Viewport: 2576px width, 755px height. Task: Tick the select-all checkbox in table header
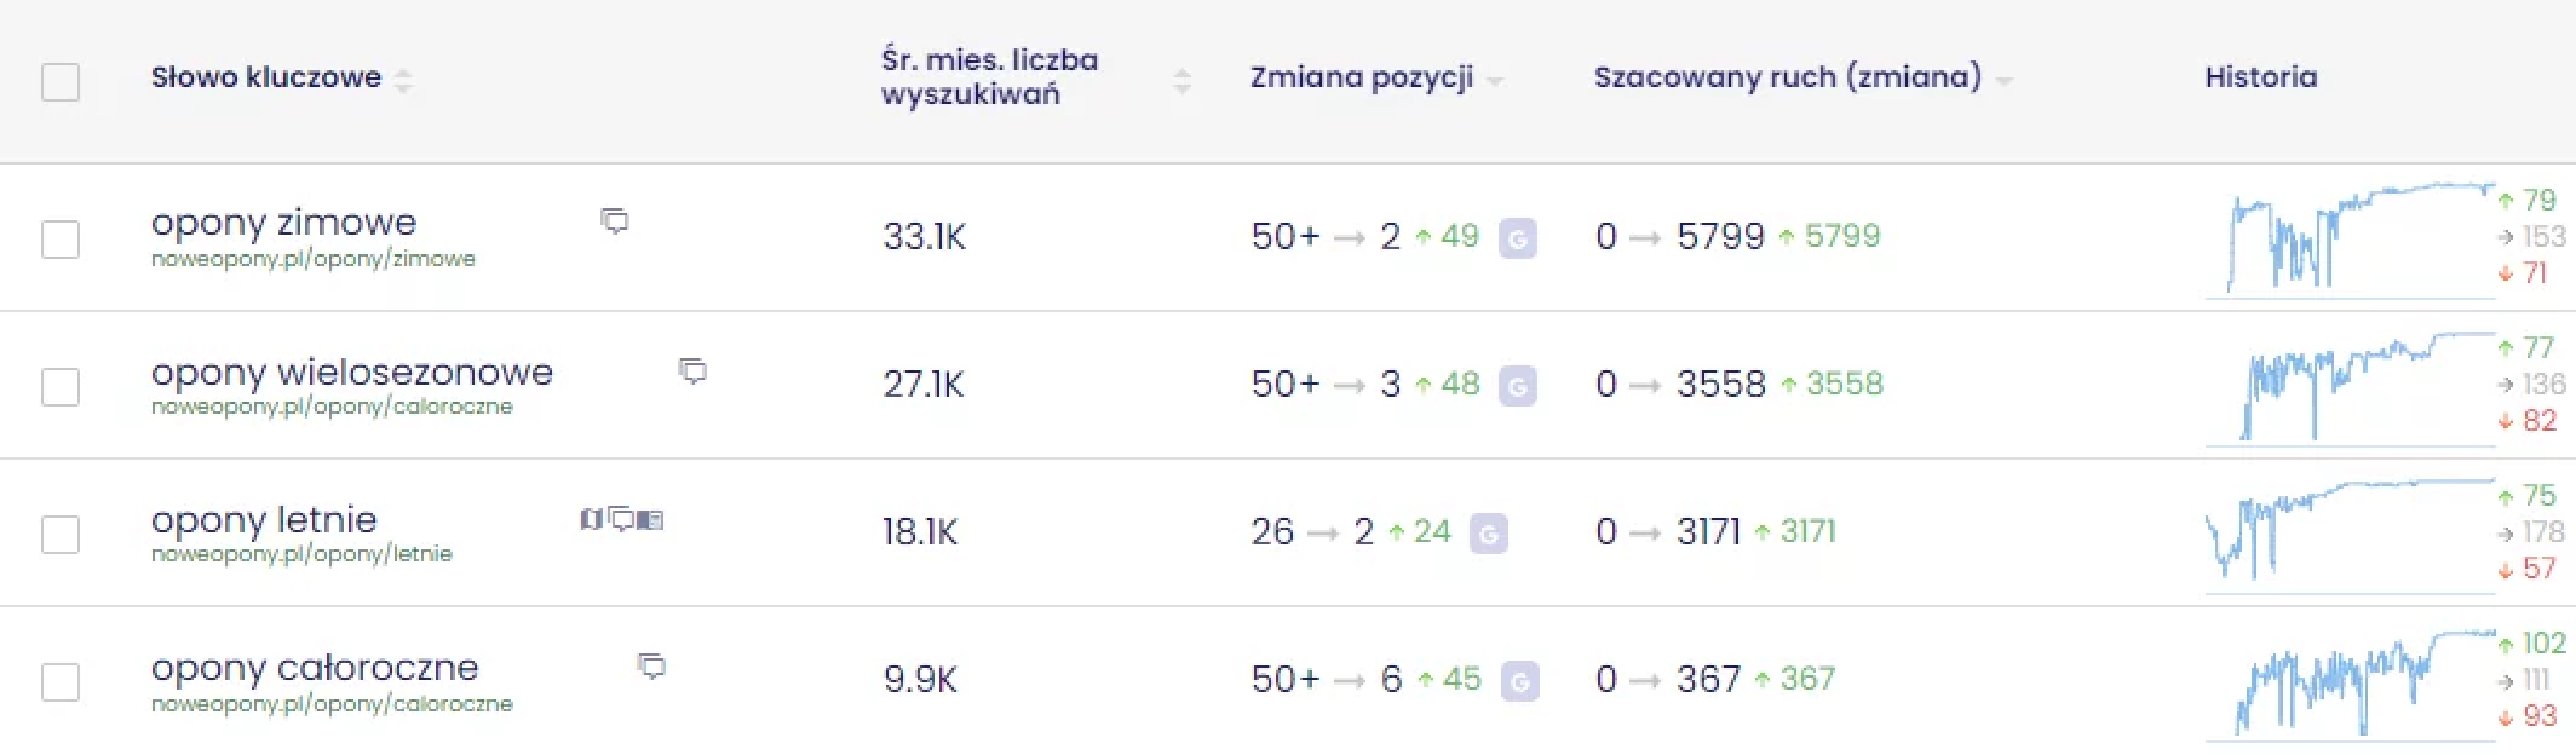point(60,82)
